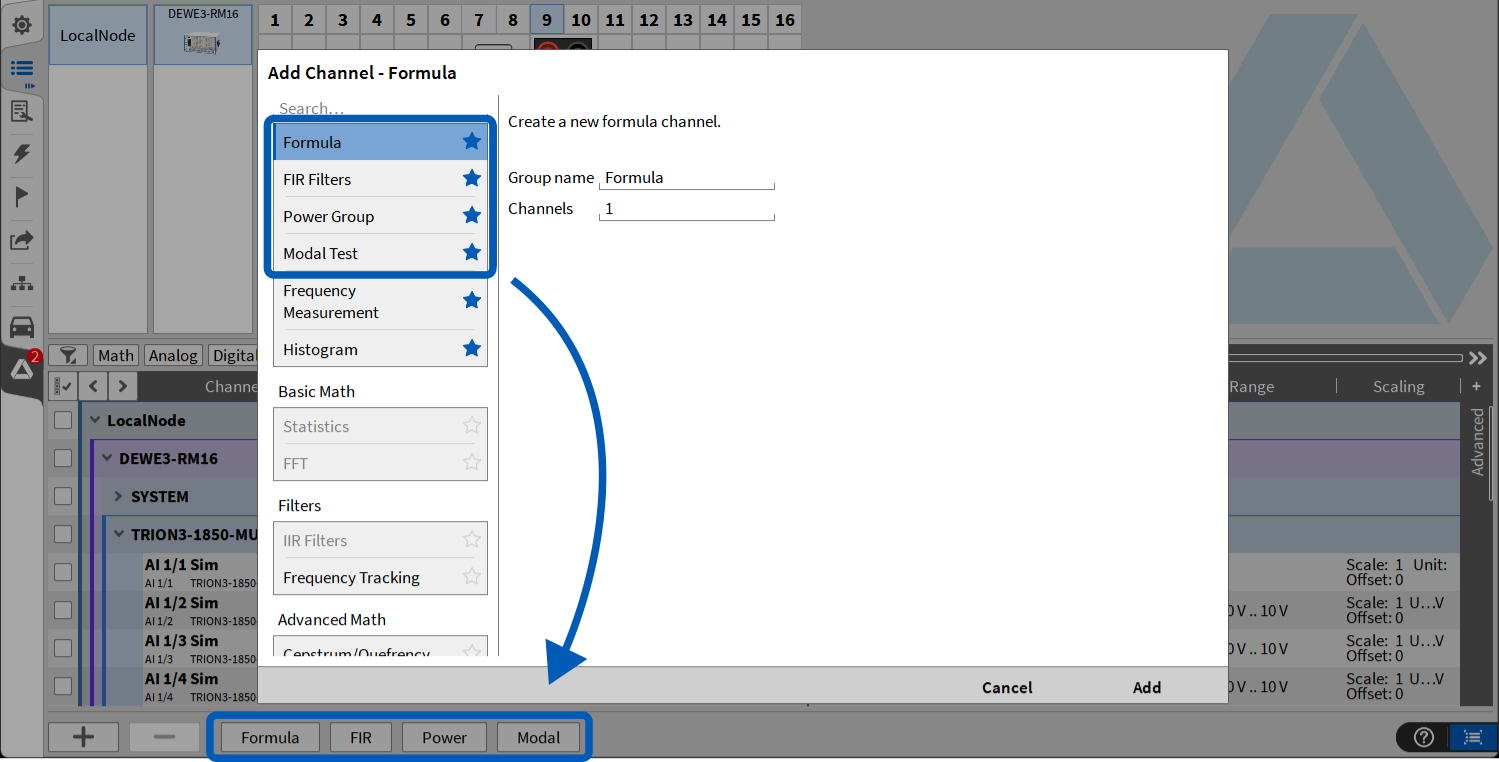
Task: Click the Cancel button in dialog
Action: pyautogui.click(x=1007, y=687)
